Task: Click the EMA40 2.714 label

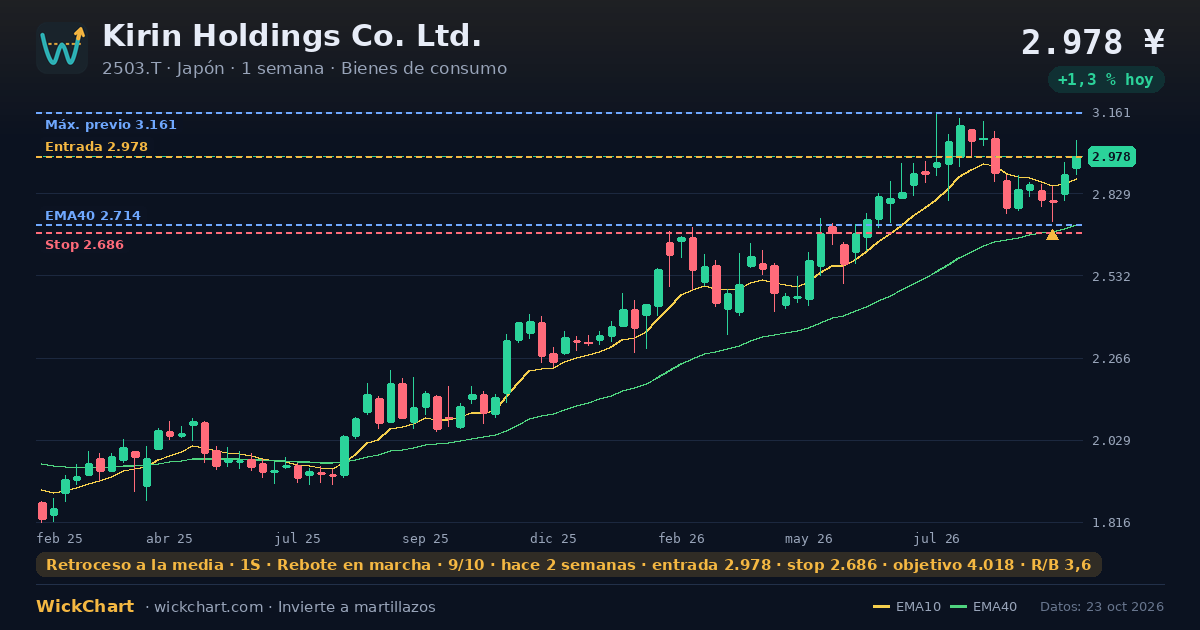Action: pos(93,216)
